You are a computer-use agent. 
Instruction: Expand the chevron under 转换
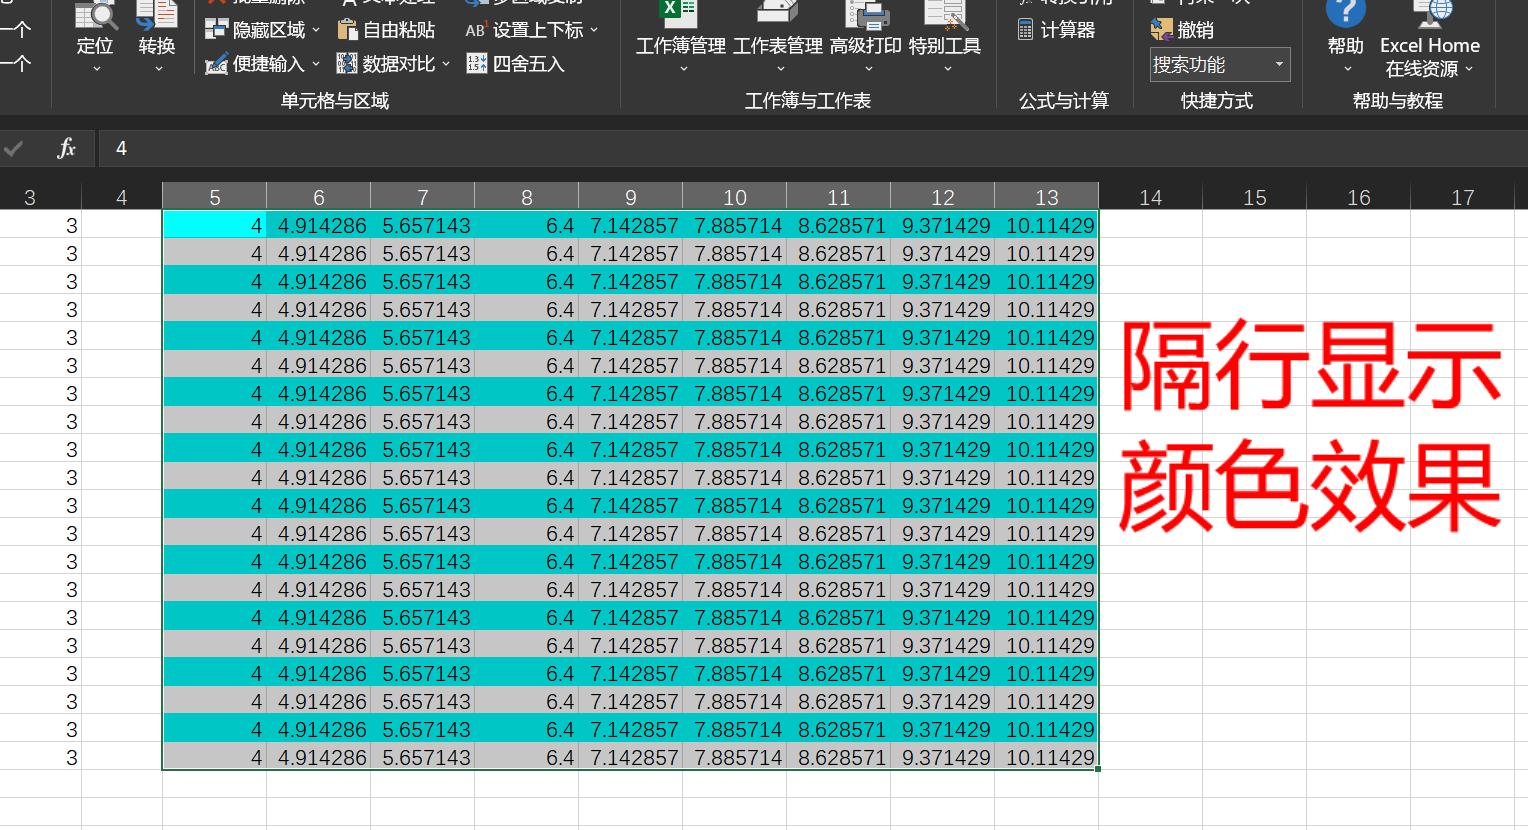point(158,69)
